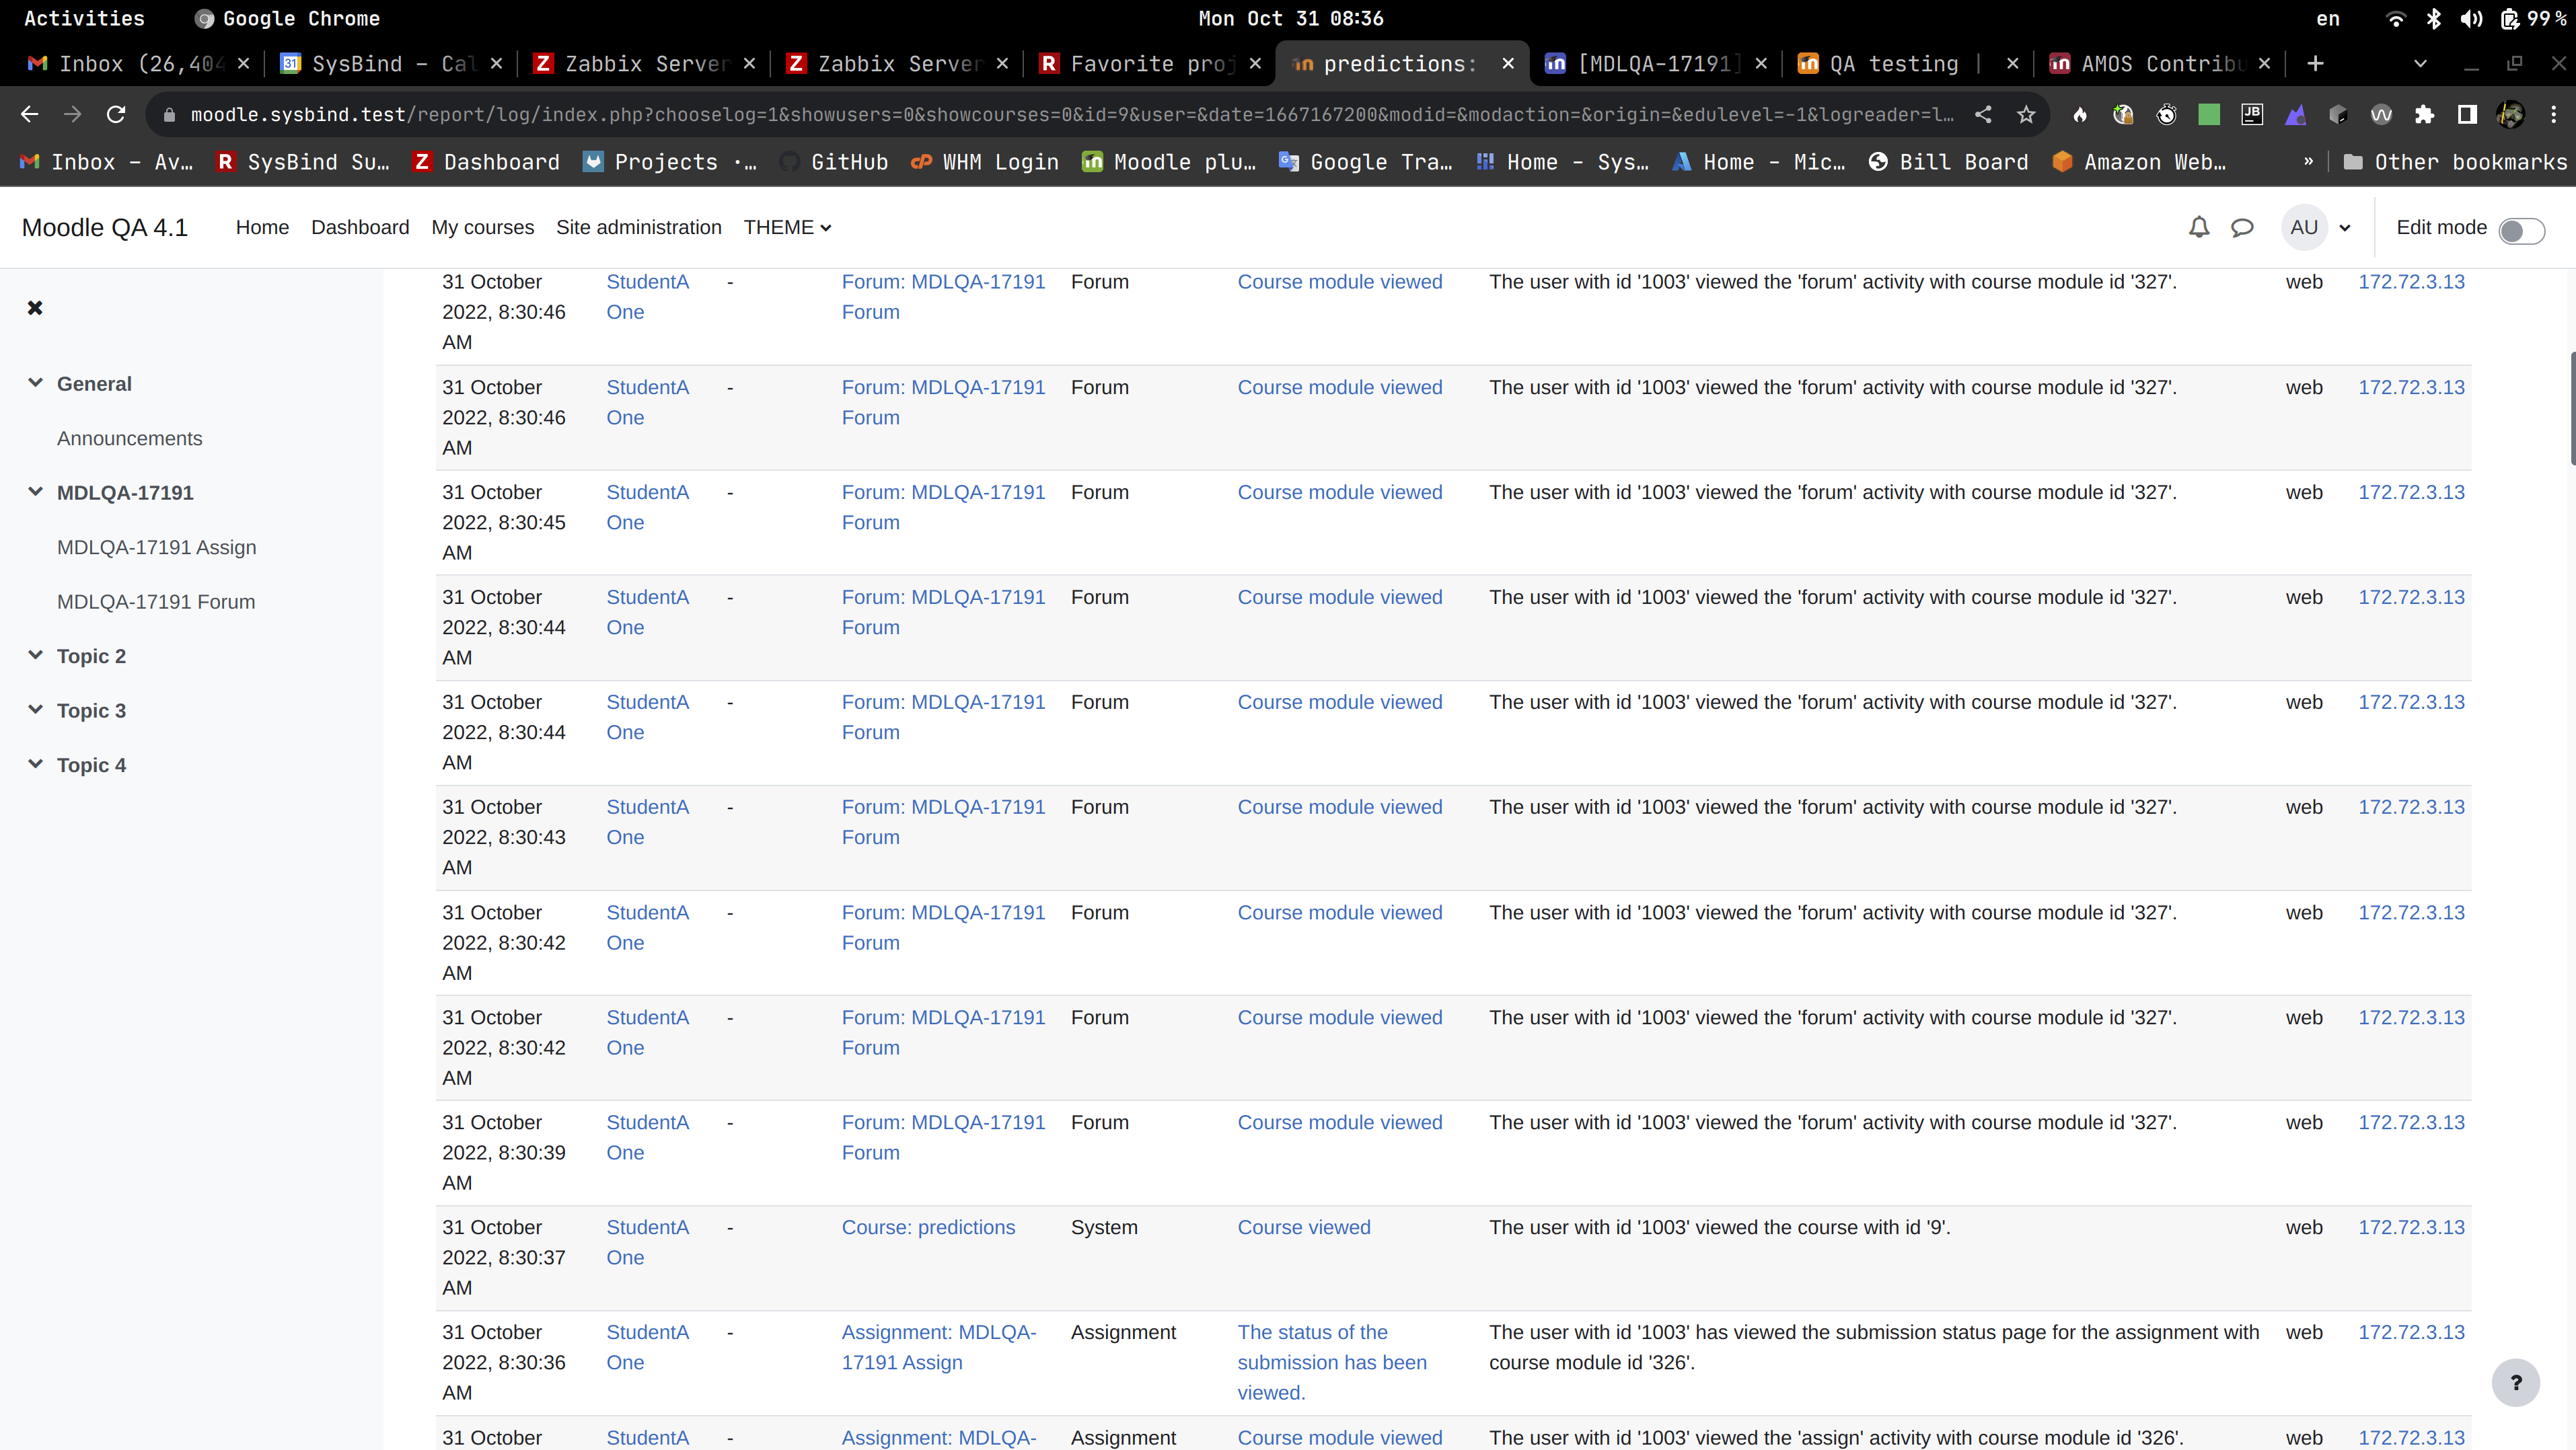
Task: Open the AU user menu dropdown
Action: click(2316, 228)
